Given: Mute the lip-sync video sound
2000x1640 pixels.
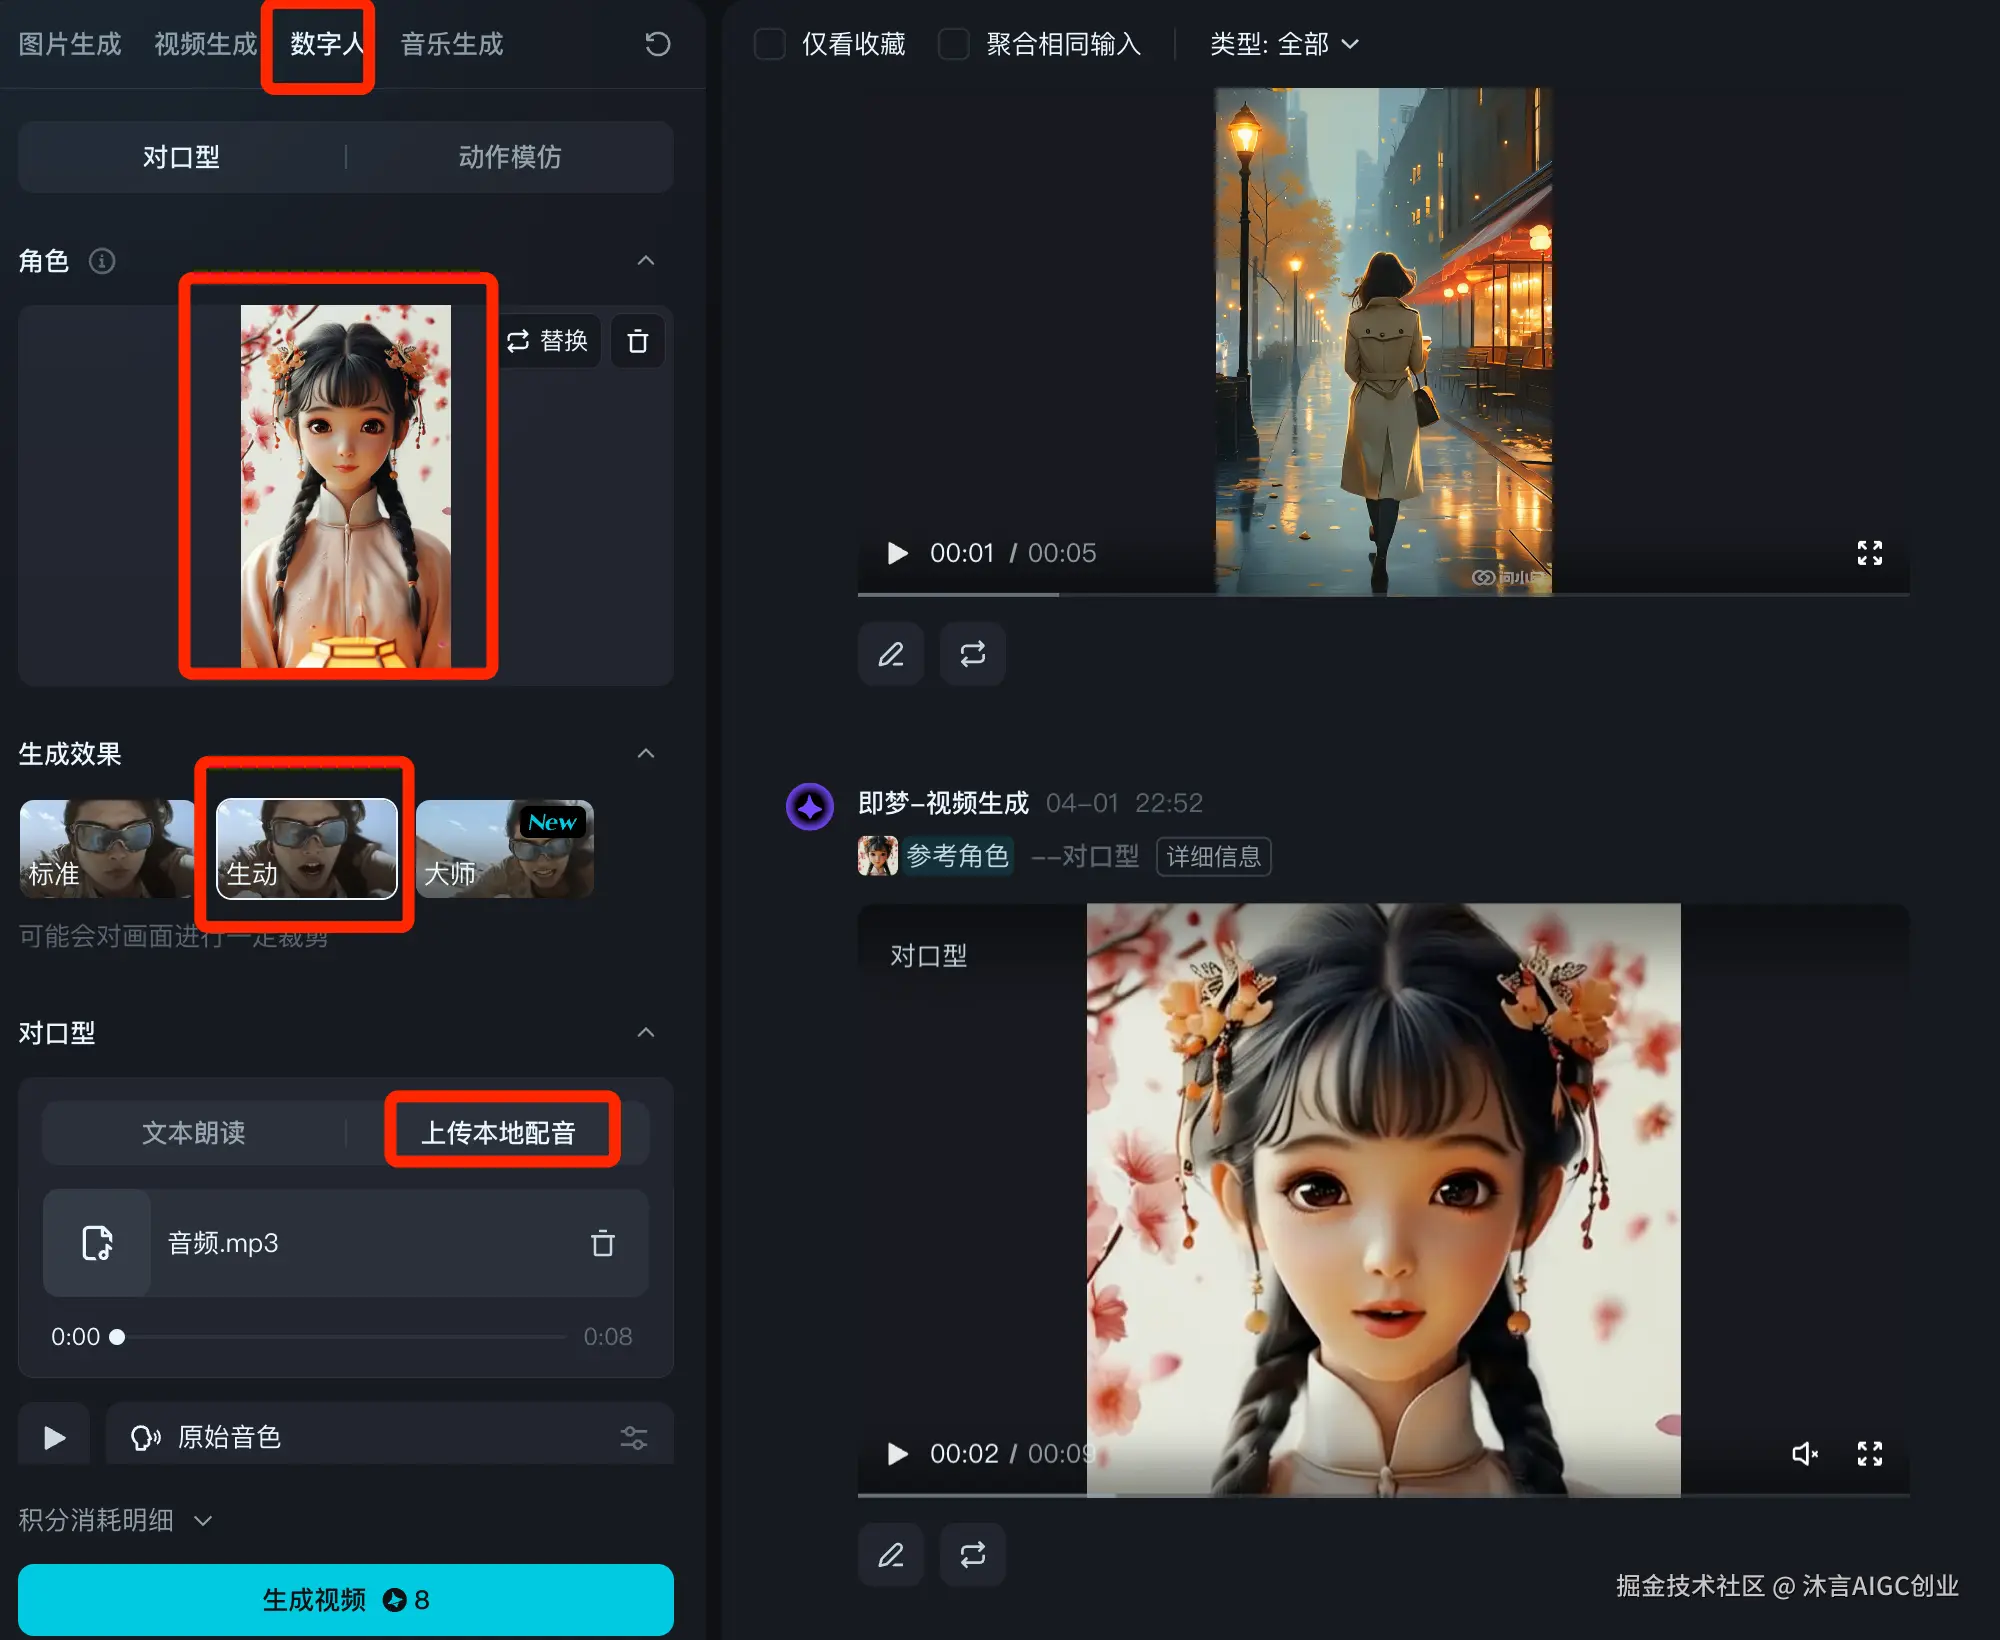Looking at the screenshot, I should coord(1804,1453).
